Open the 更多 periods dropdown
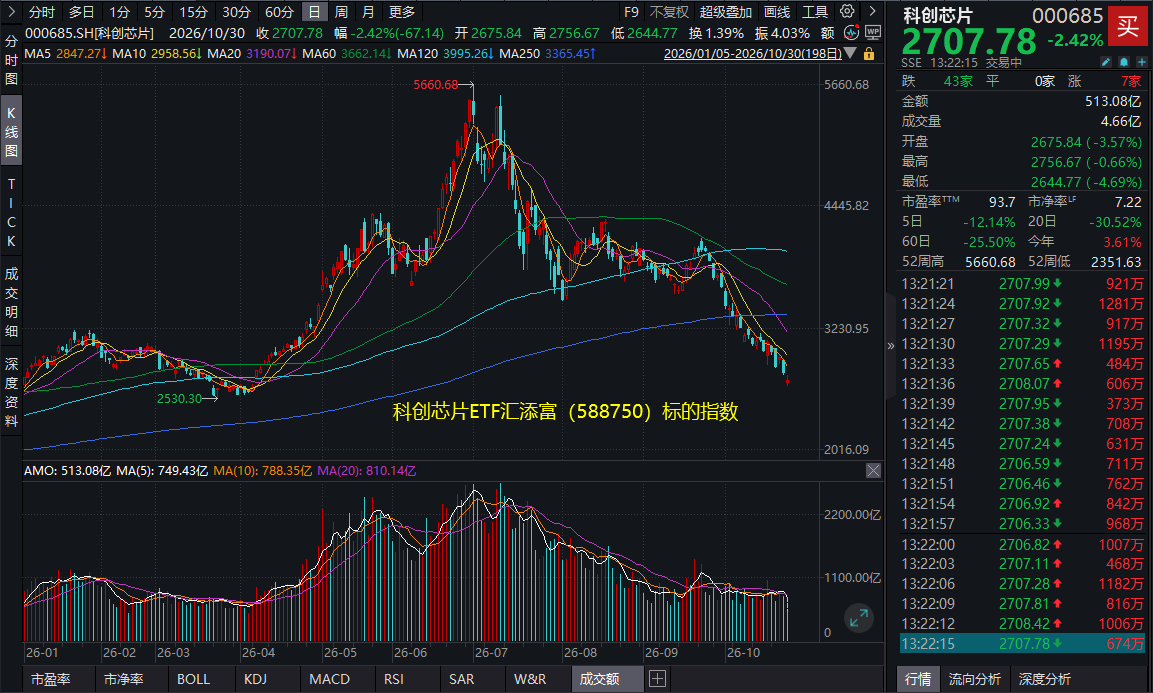 (401, 12)
